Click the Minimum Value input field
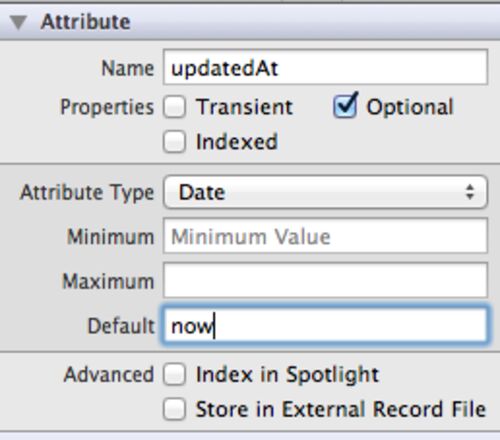Screen dimensions: 500x440 (x=325, y=236)
